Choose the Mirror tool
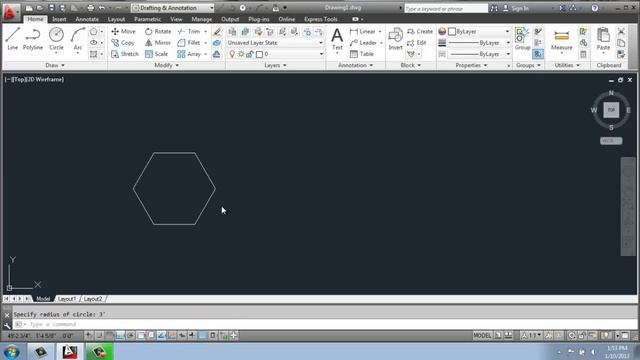640x360 pixels. tap(158, 42)
